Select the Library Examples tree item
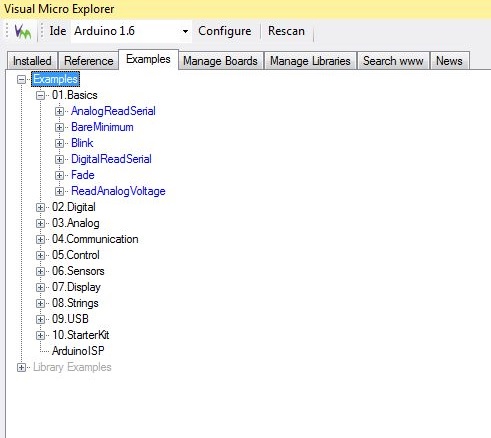 click(x=72, y=367)
